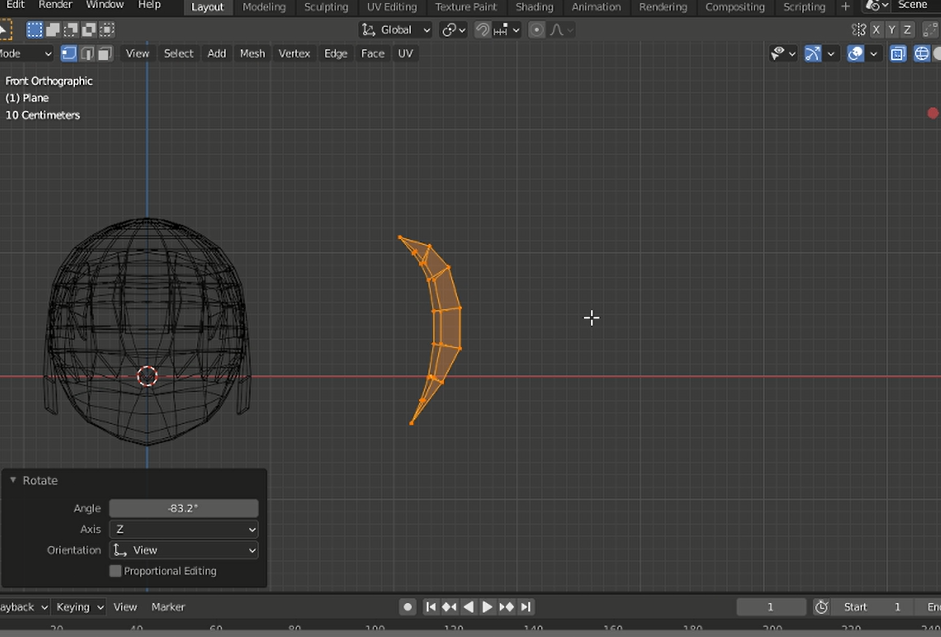Open the Select menu in viewport header
This screenshot has width=941, height=637.
[x=178, y=53]
